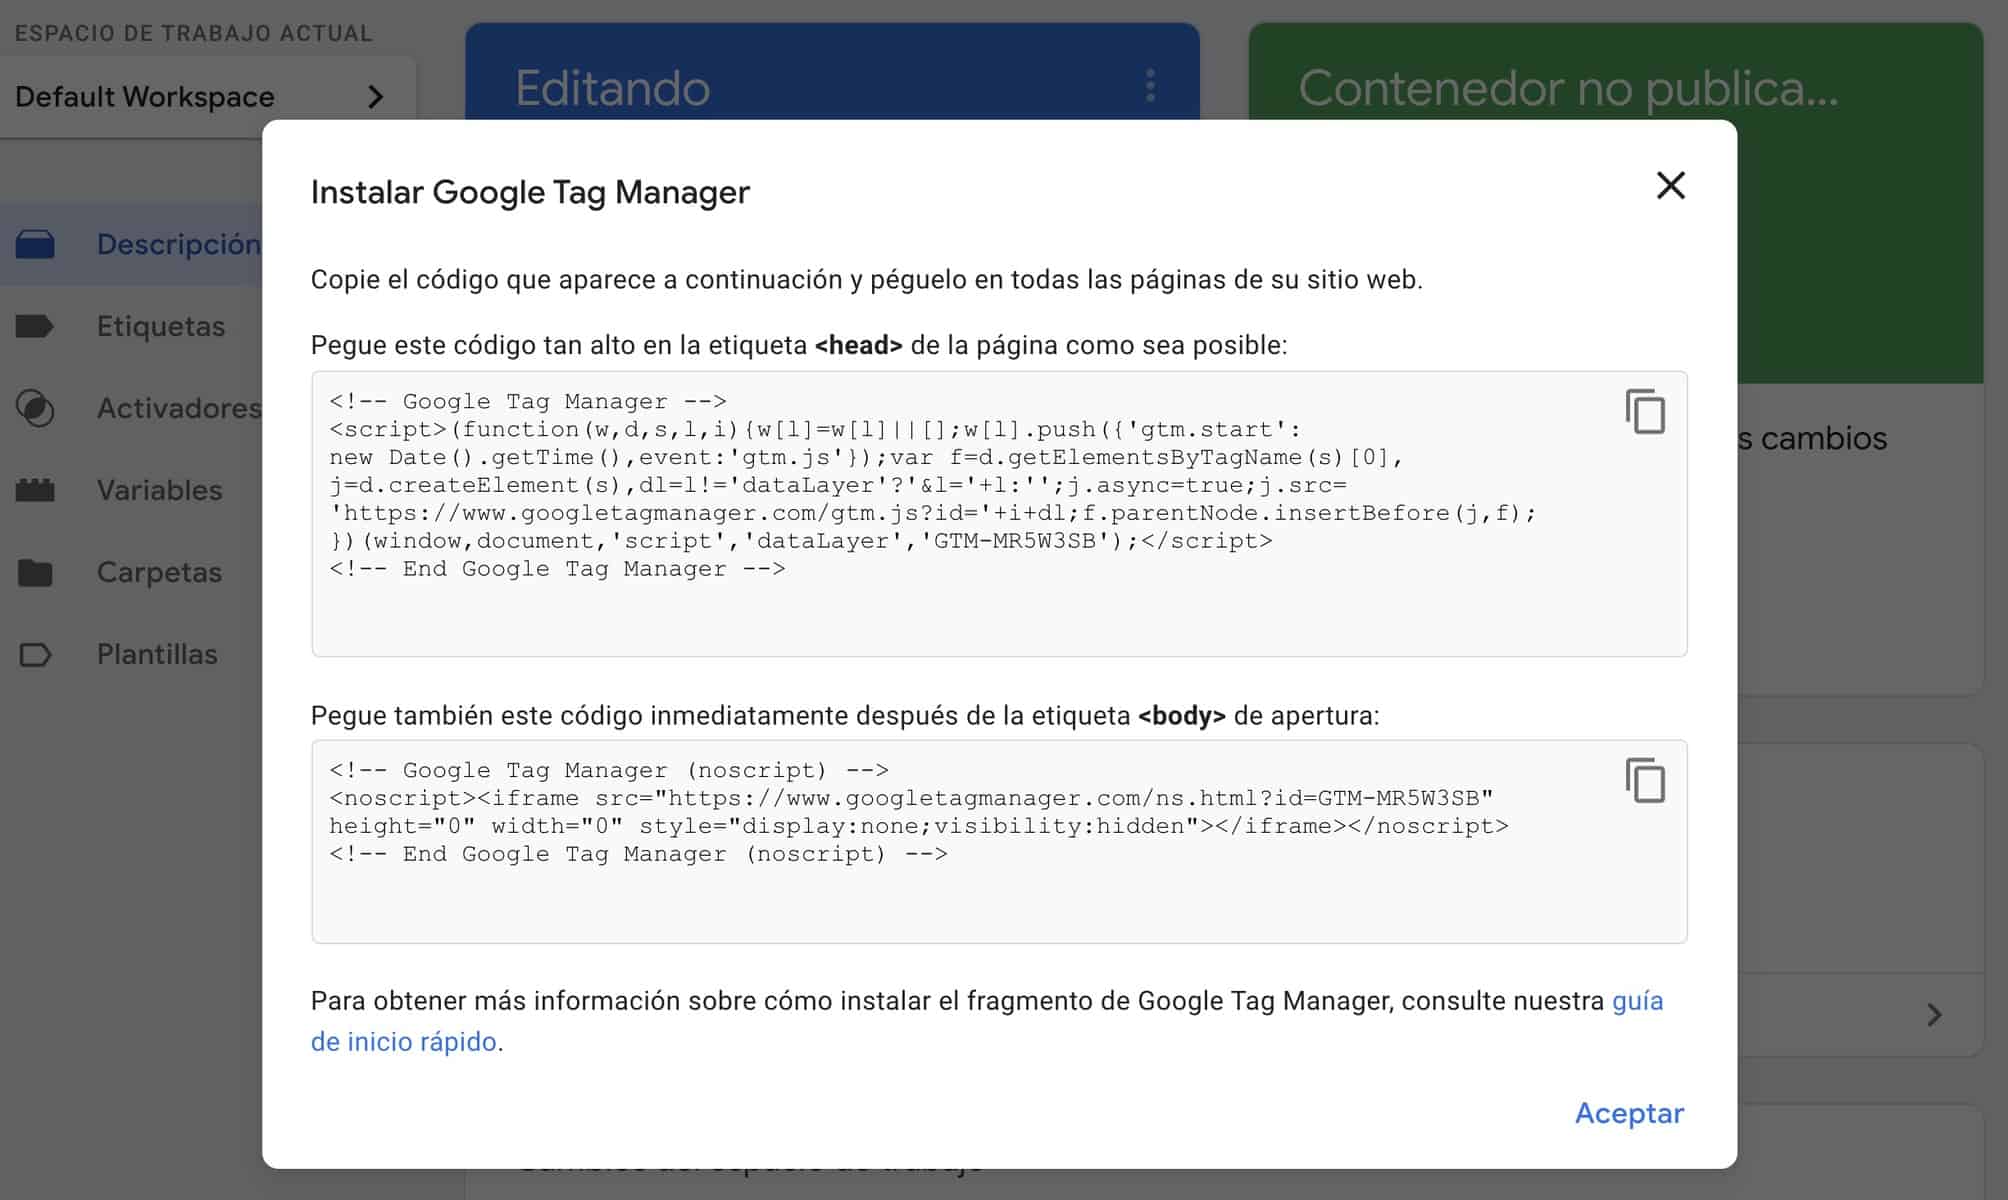
Task: Copy the head code snippet
Action: coord(1645,411)
